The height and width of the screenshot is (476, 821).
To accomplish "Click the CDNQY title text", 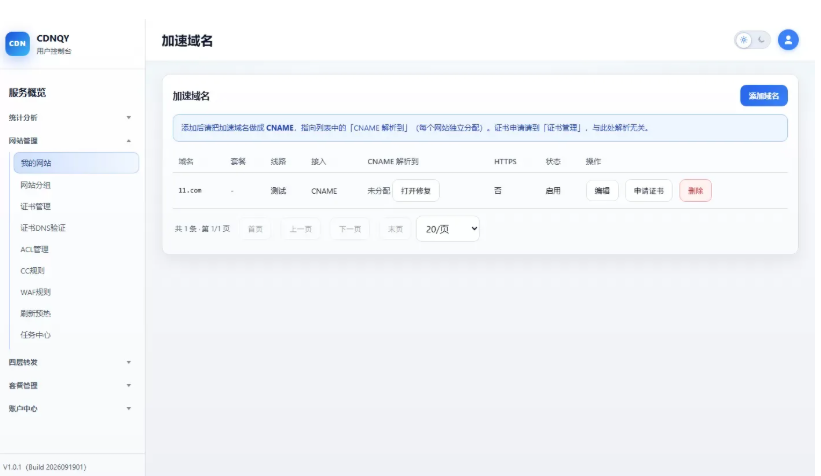I will pyautogui.click(x=53, y=38).
